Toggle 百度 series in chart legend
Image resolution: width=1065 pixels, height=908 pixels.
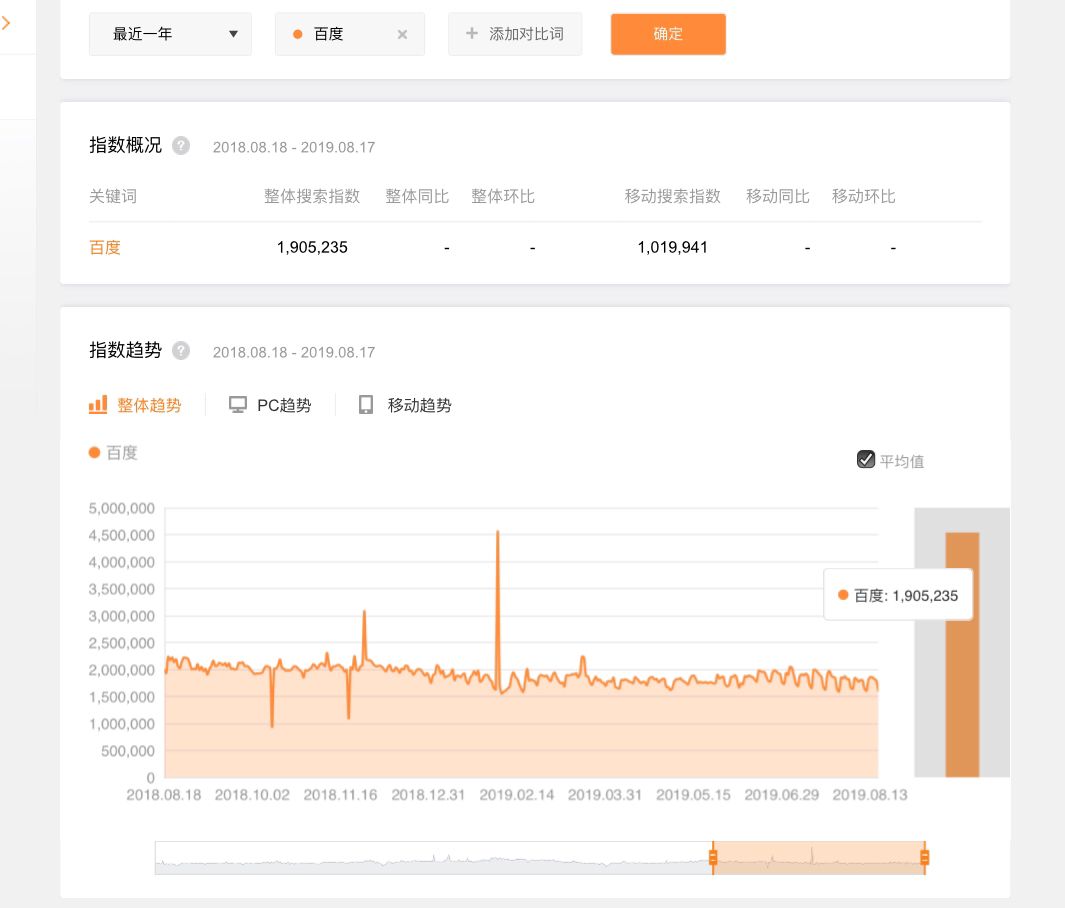113,453
